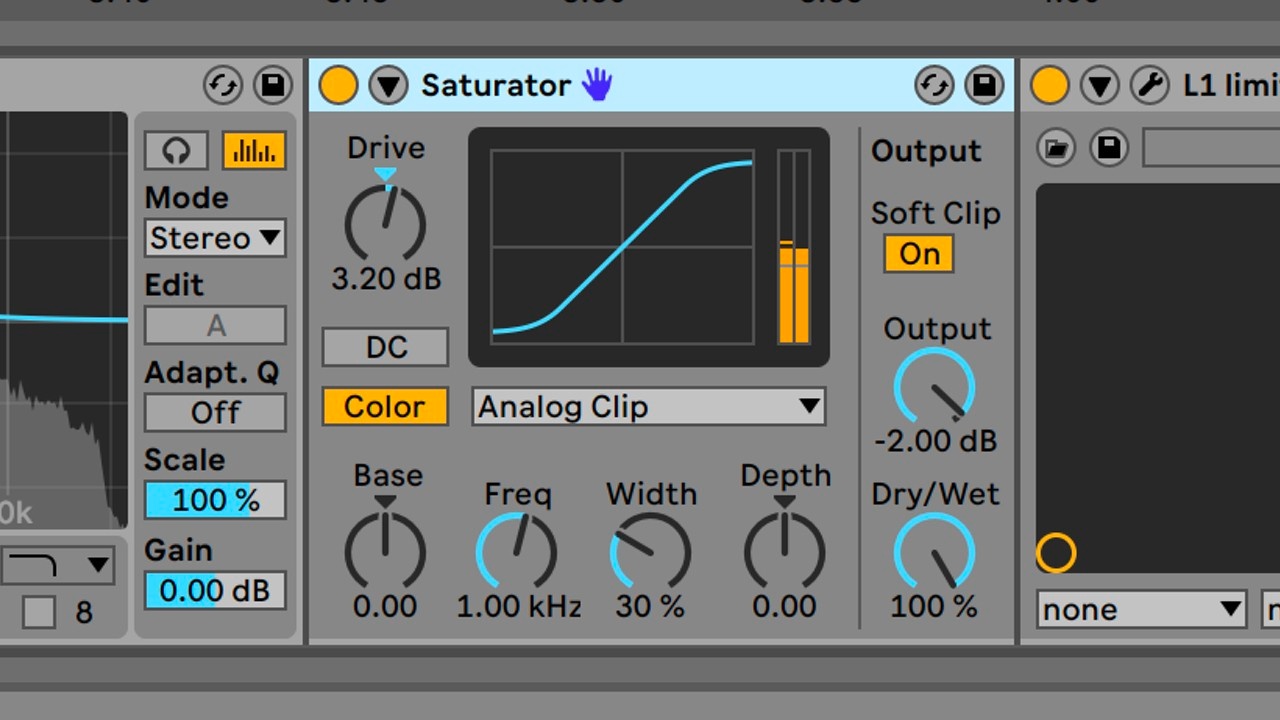Click the yellow circle on L1 limiter XY pad
The image size is (1280, 720).
point(1056,553)
